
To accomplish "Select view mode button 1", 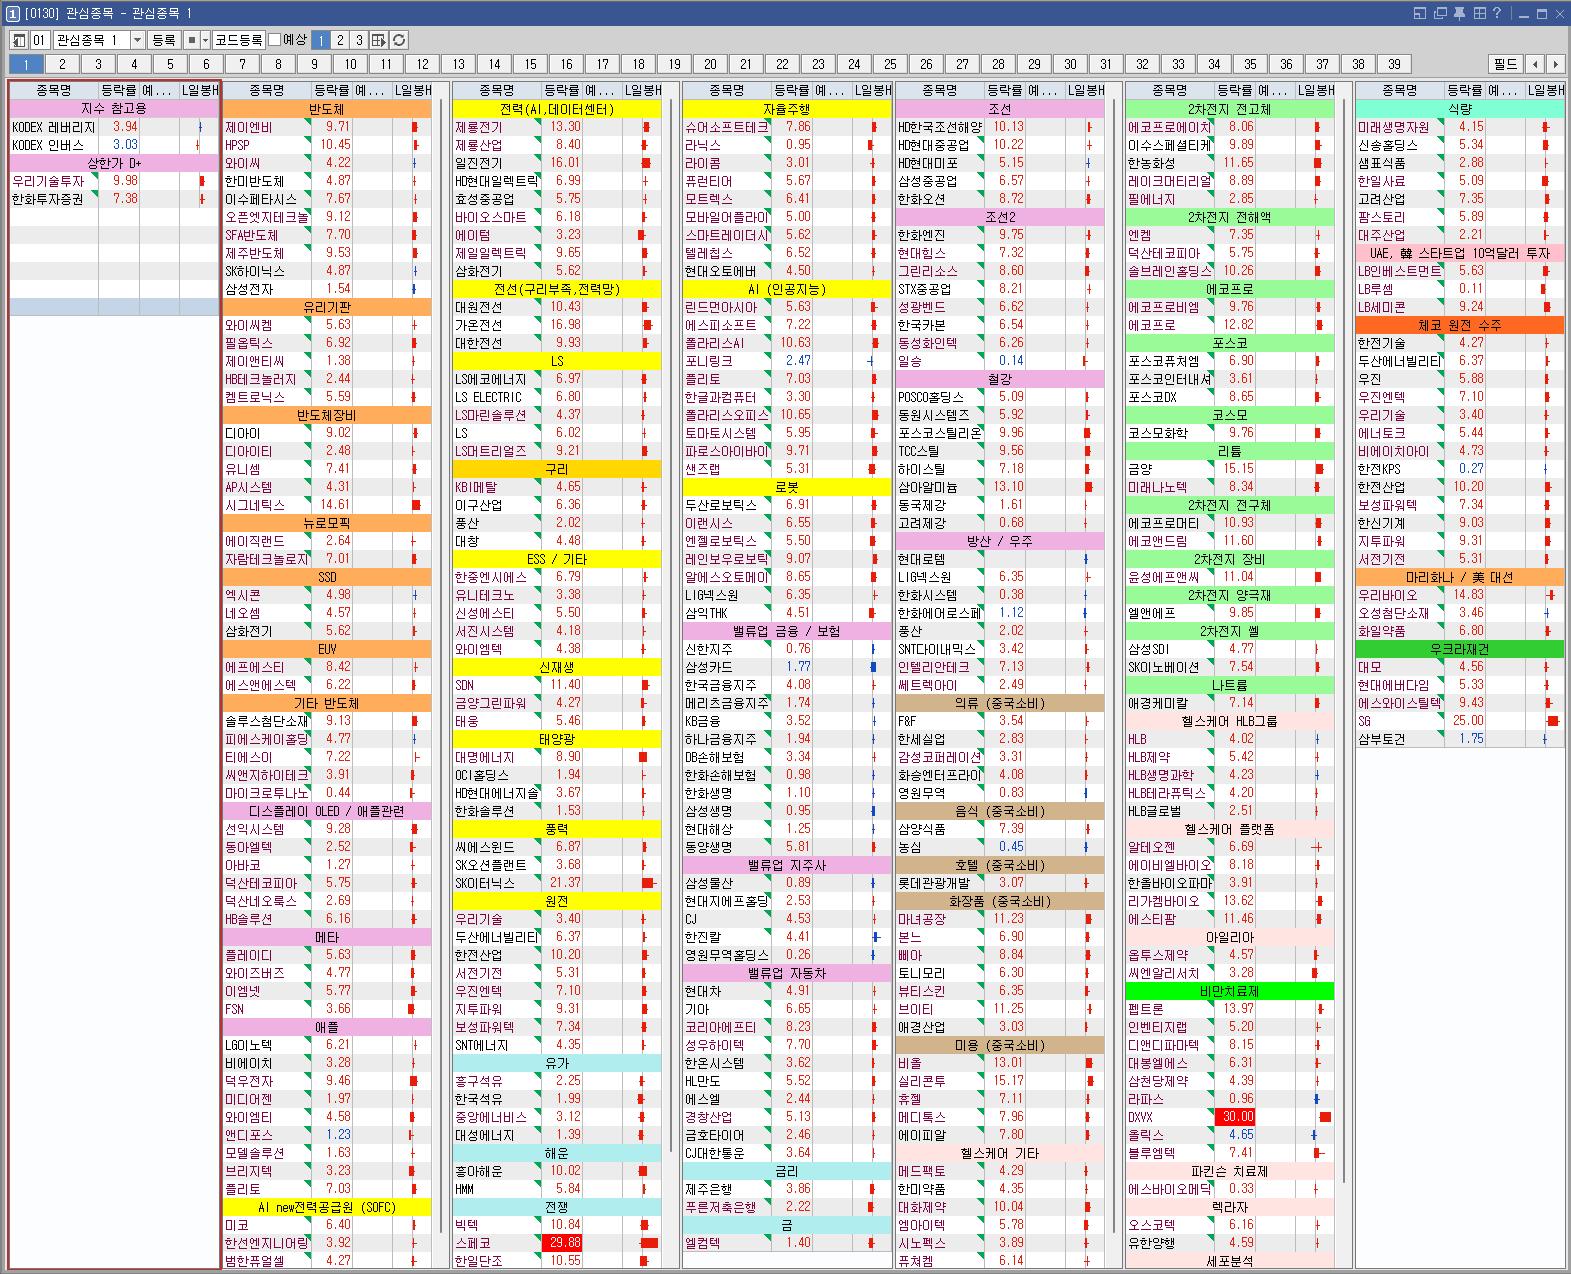I will [x=321, y=40].
